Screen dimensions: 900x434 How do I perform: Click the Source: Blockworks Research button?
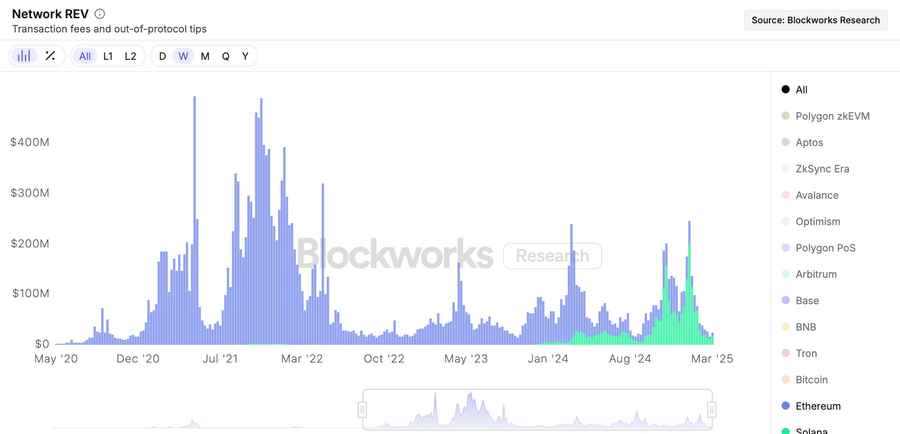pos(816,20)
